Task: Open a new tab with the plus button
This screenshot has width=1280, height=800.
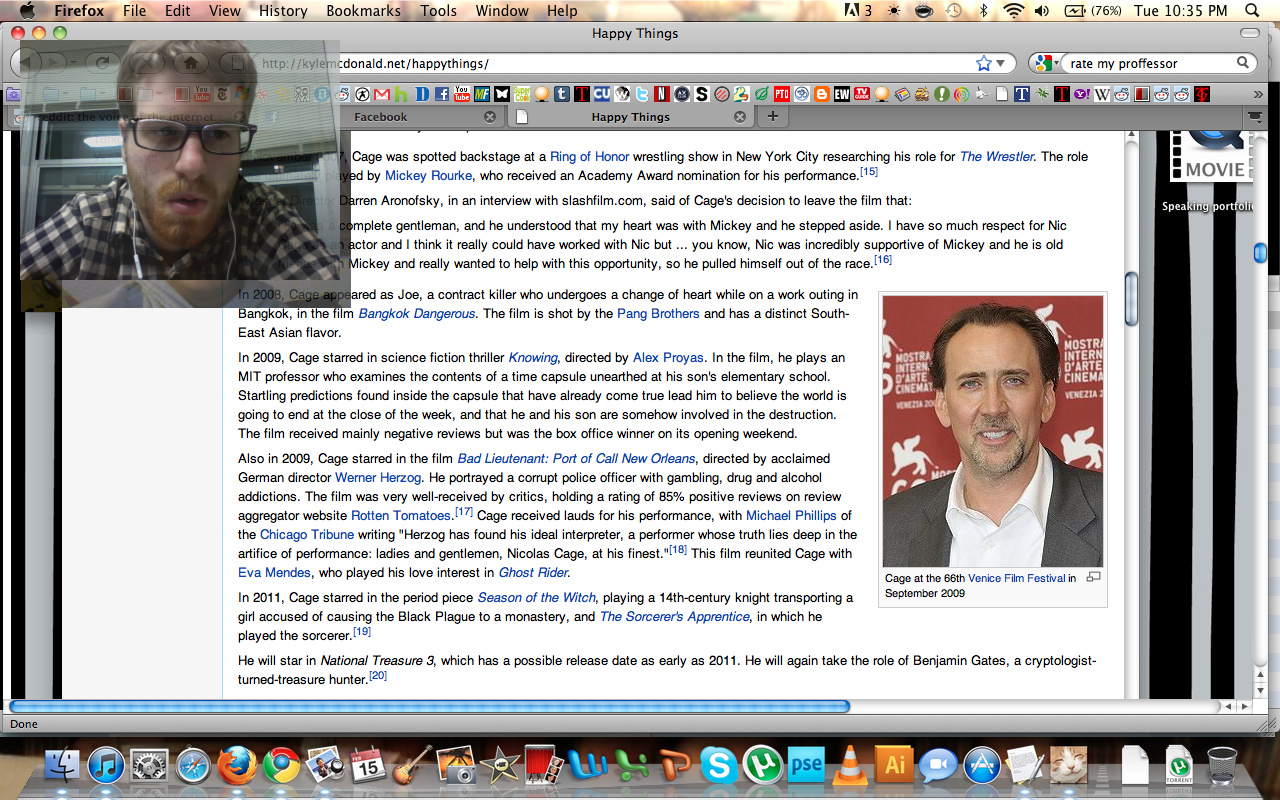Action: coord(771,117)
